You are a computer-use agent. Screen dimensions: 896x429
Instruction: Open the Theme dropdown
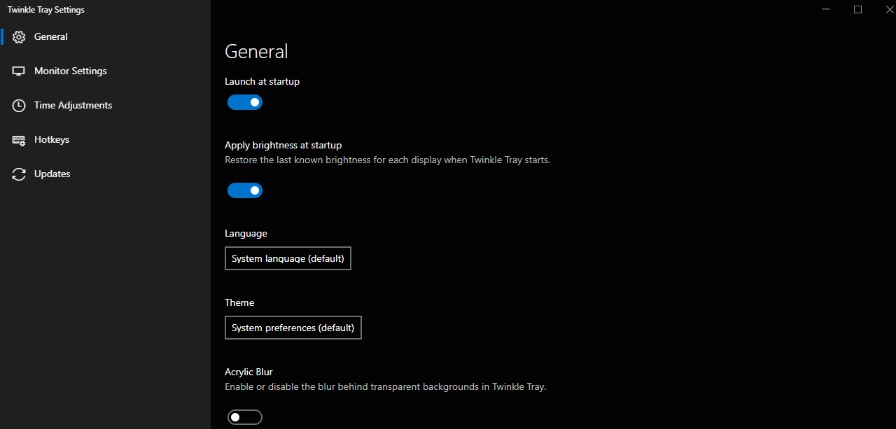point(293,328)
